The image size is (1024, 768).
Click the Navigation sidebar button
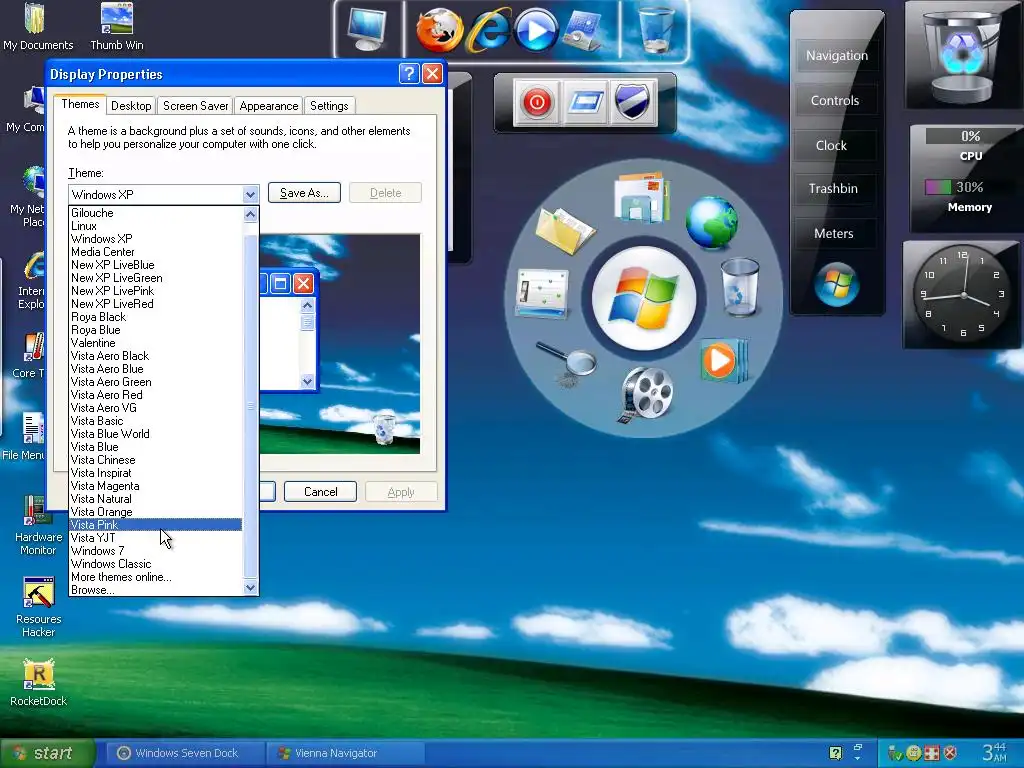click(837, 56)
